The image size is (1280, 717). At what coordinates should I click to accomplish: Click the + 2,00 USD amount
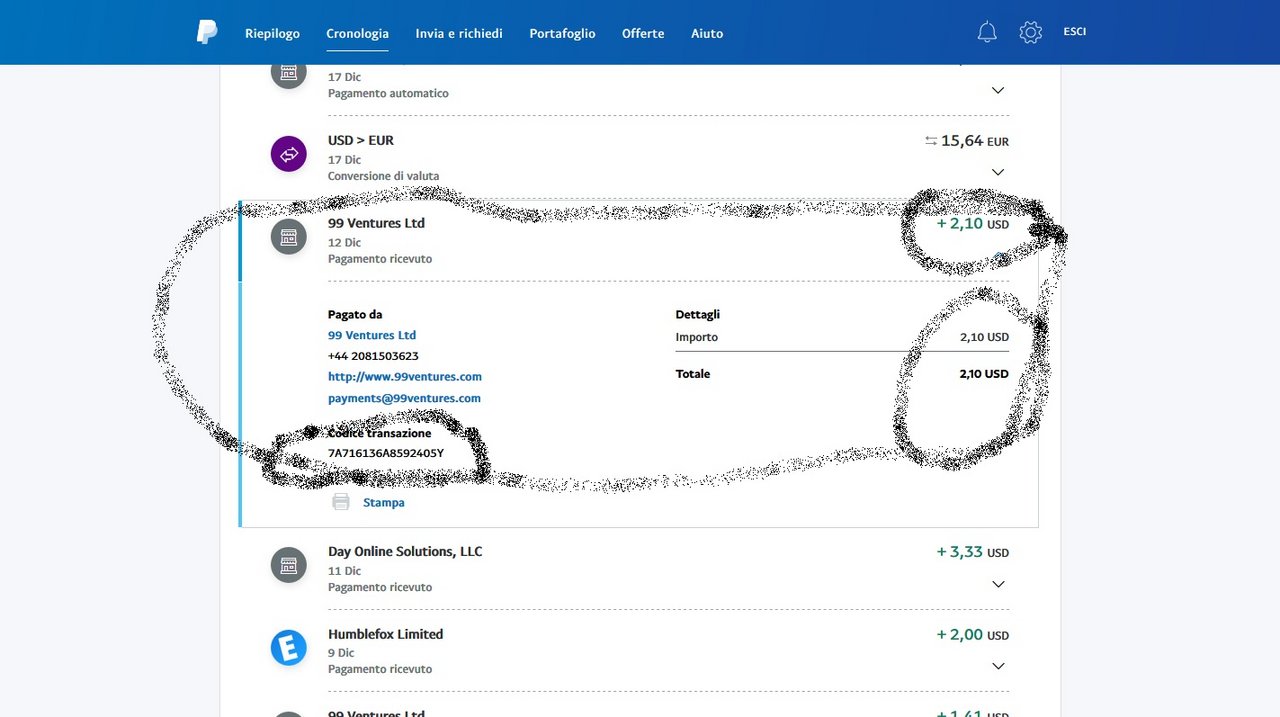click(x=972, y=634)
